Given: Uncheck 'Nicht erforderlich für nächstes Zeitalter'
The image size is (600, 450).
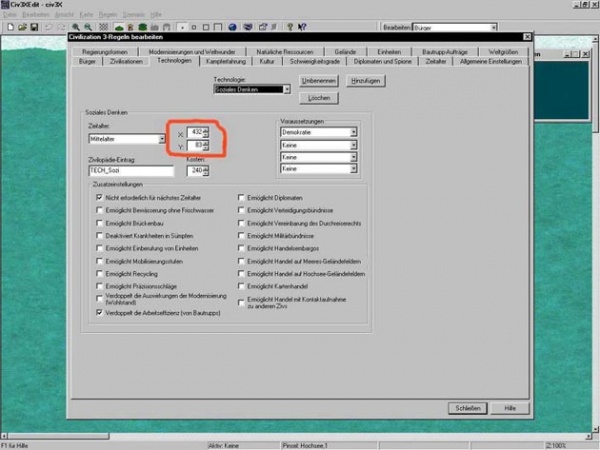Looking at the screenshot, I should 99,198.
